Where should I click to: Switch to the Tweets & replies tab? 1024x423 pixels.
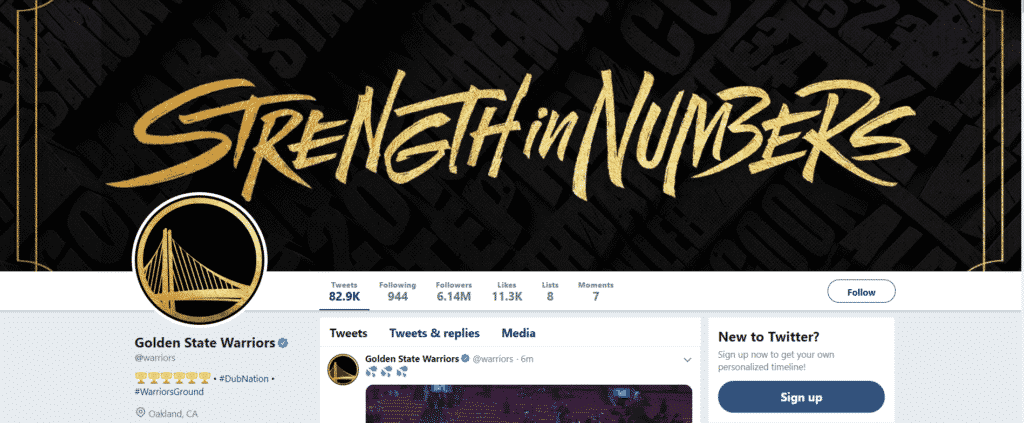[434, 333]
